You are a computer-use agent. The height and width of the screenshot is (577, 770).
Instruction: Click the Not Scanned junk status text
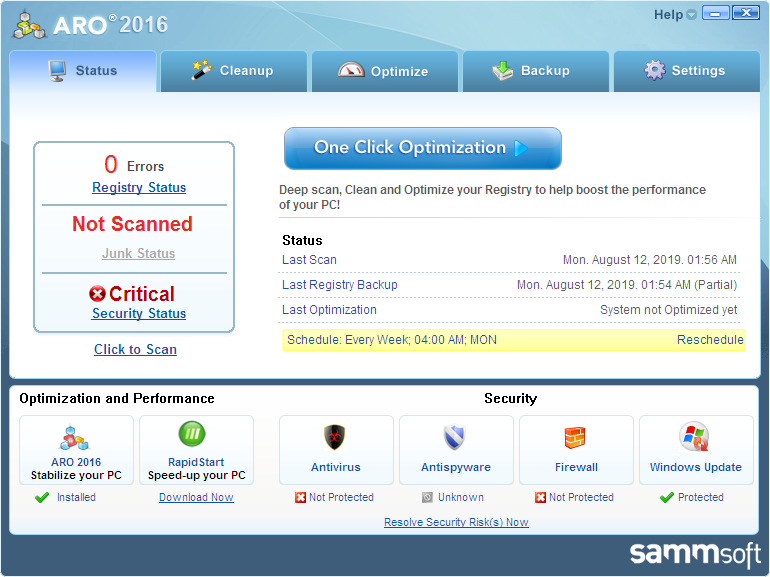click(133, 224)
